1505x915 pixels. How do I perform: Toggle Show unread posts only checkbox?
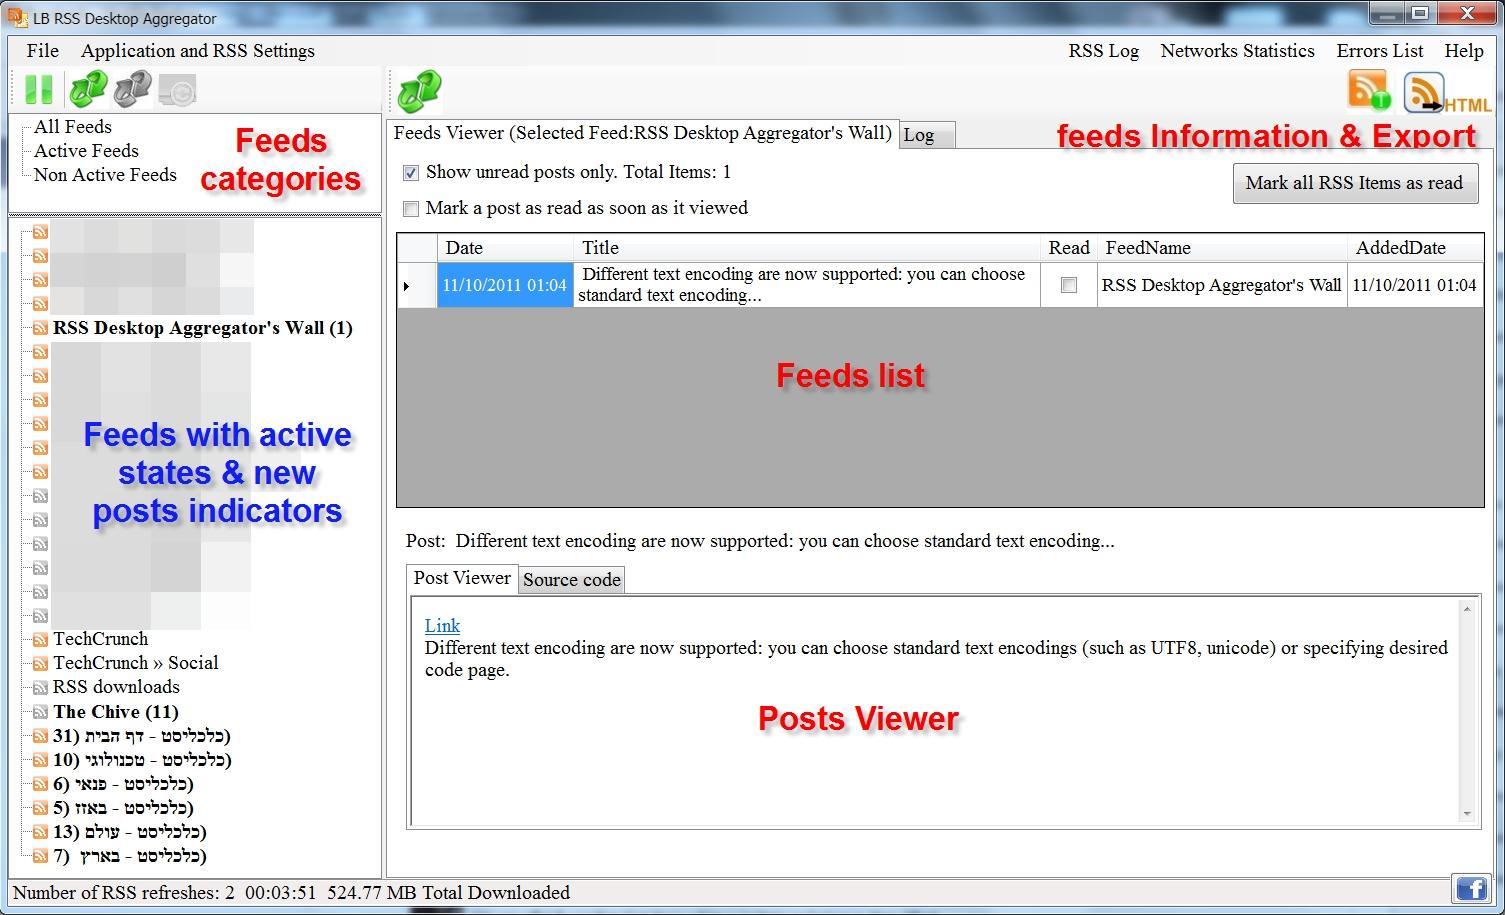tap(410, 173)
